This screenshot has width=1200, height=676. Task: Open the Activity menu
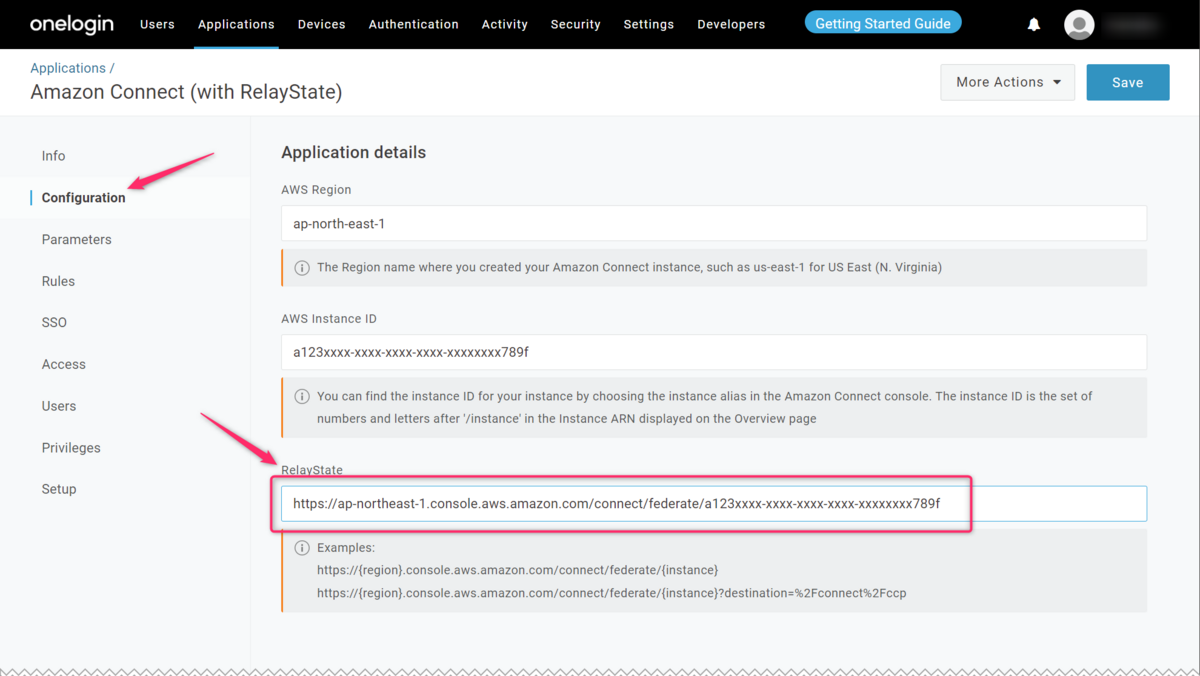[504, 24]
